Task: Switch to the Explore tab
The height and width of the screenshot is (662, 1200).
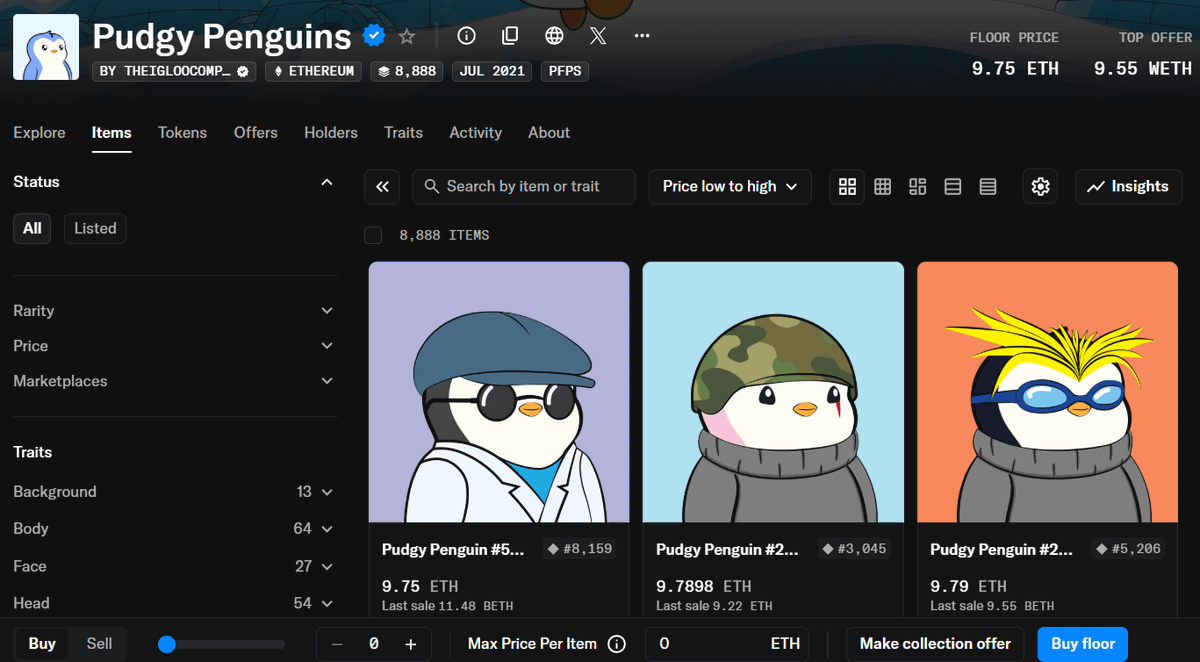Action: pos(39,132)
